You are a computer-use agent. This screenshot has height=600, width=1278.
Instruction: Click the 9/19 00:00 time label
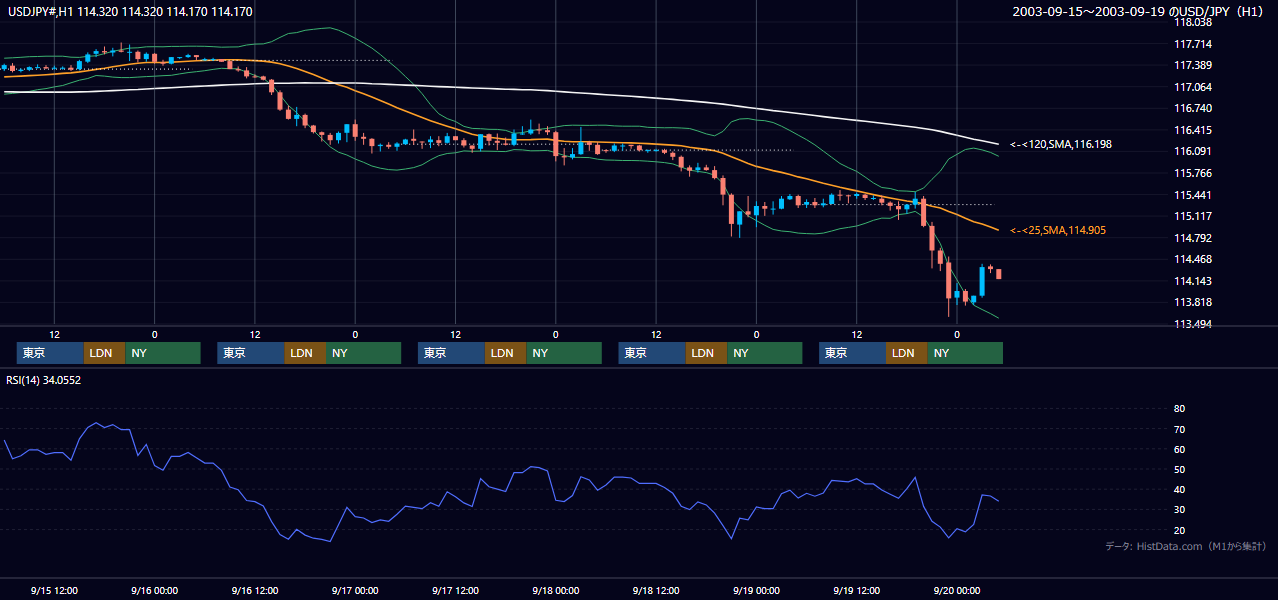756,590
